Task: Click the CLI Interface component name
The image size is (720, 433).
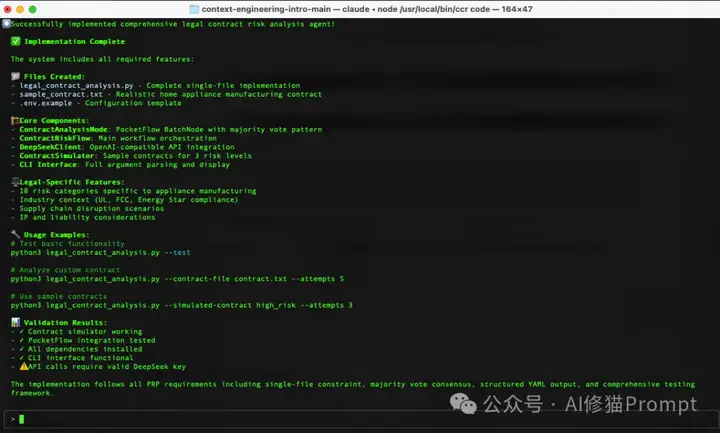Action: point(49,164)
